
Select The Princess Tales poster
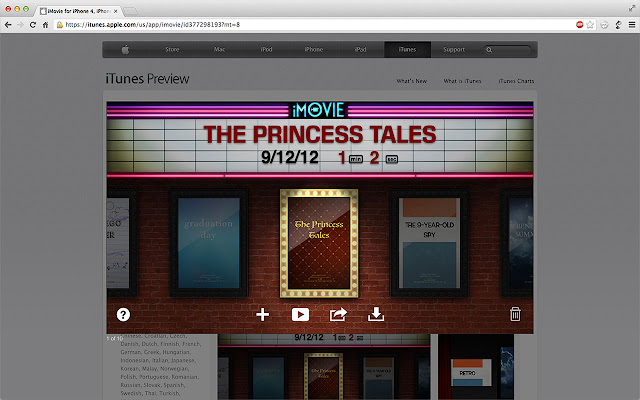click(x=319, y=243)
